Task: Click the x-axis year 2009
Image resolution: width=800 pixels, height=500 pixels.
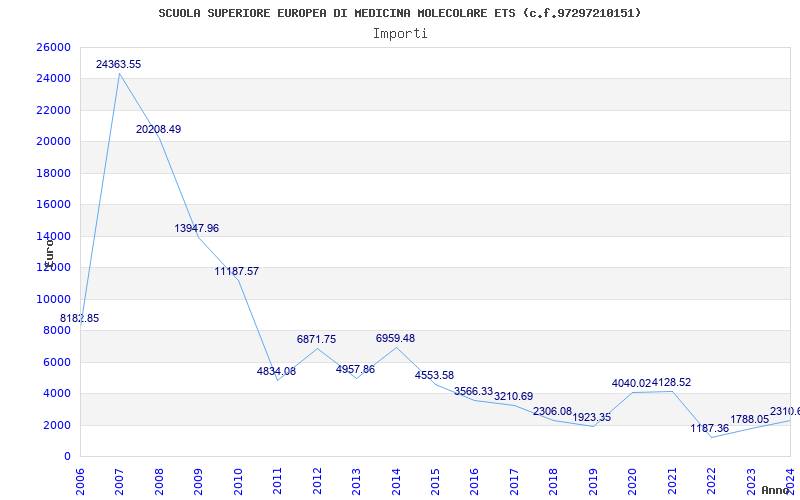Action: coord(198,480)
